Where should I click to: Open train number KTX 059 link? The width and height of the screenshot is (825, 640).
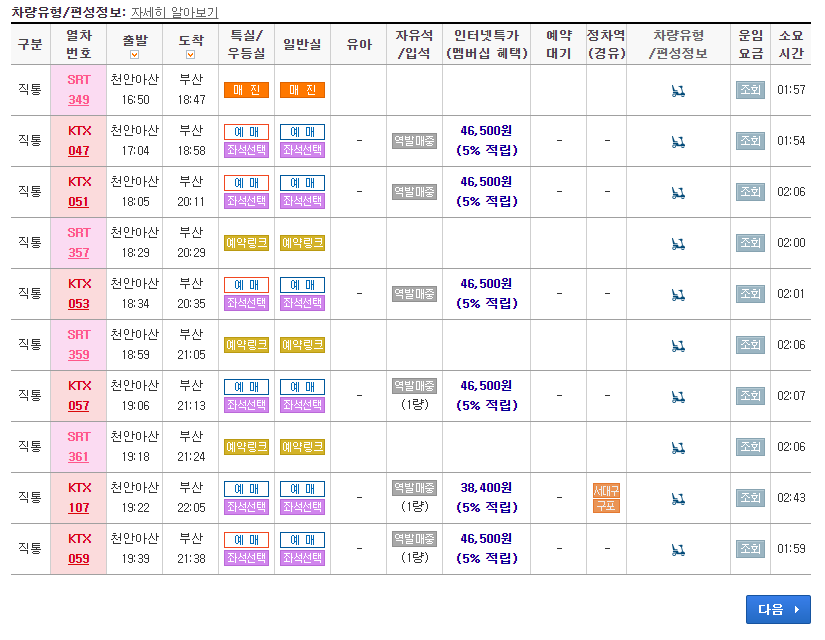click(x=78, y=559)
